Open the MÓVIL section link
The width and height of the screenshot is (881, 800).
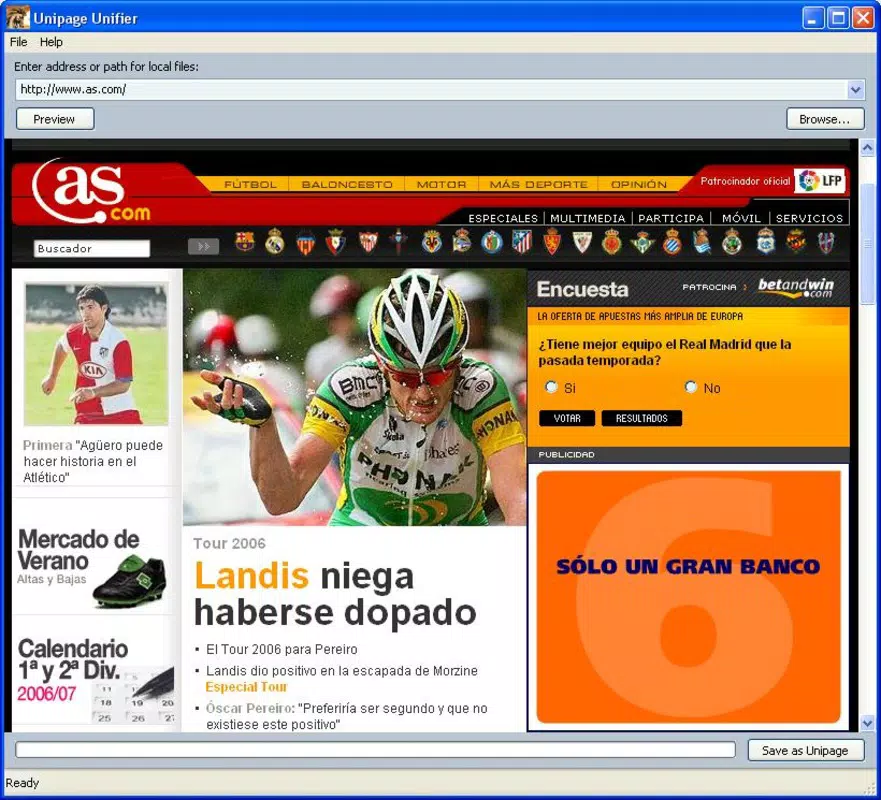click(x=741, y=218)
